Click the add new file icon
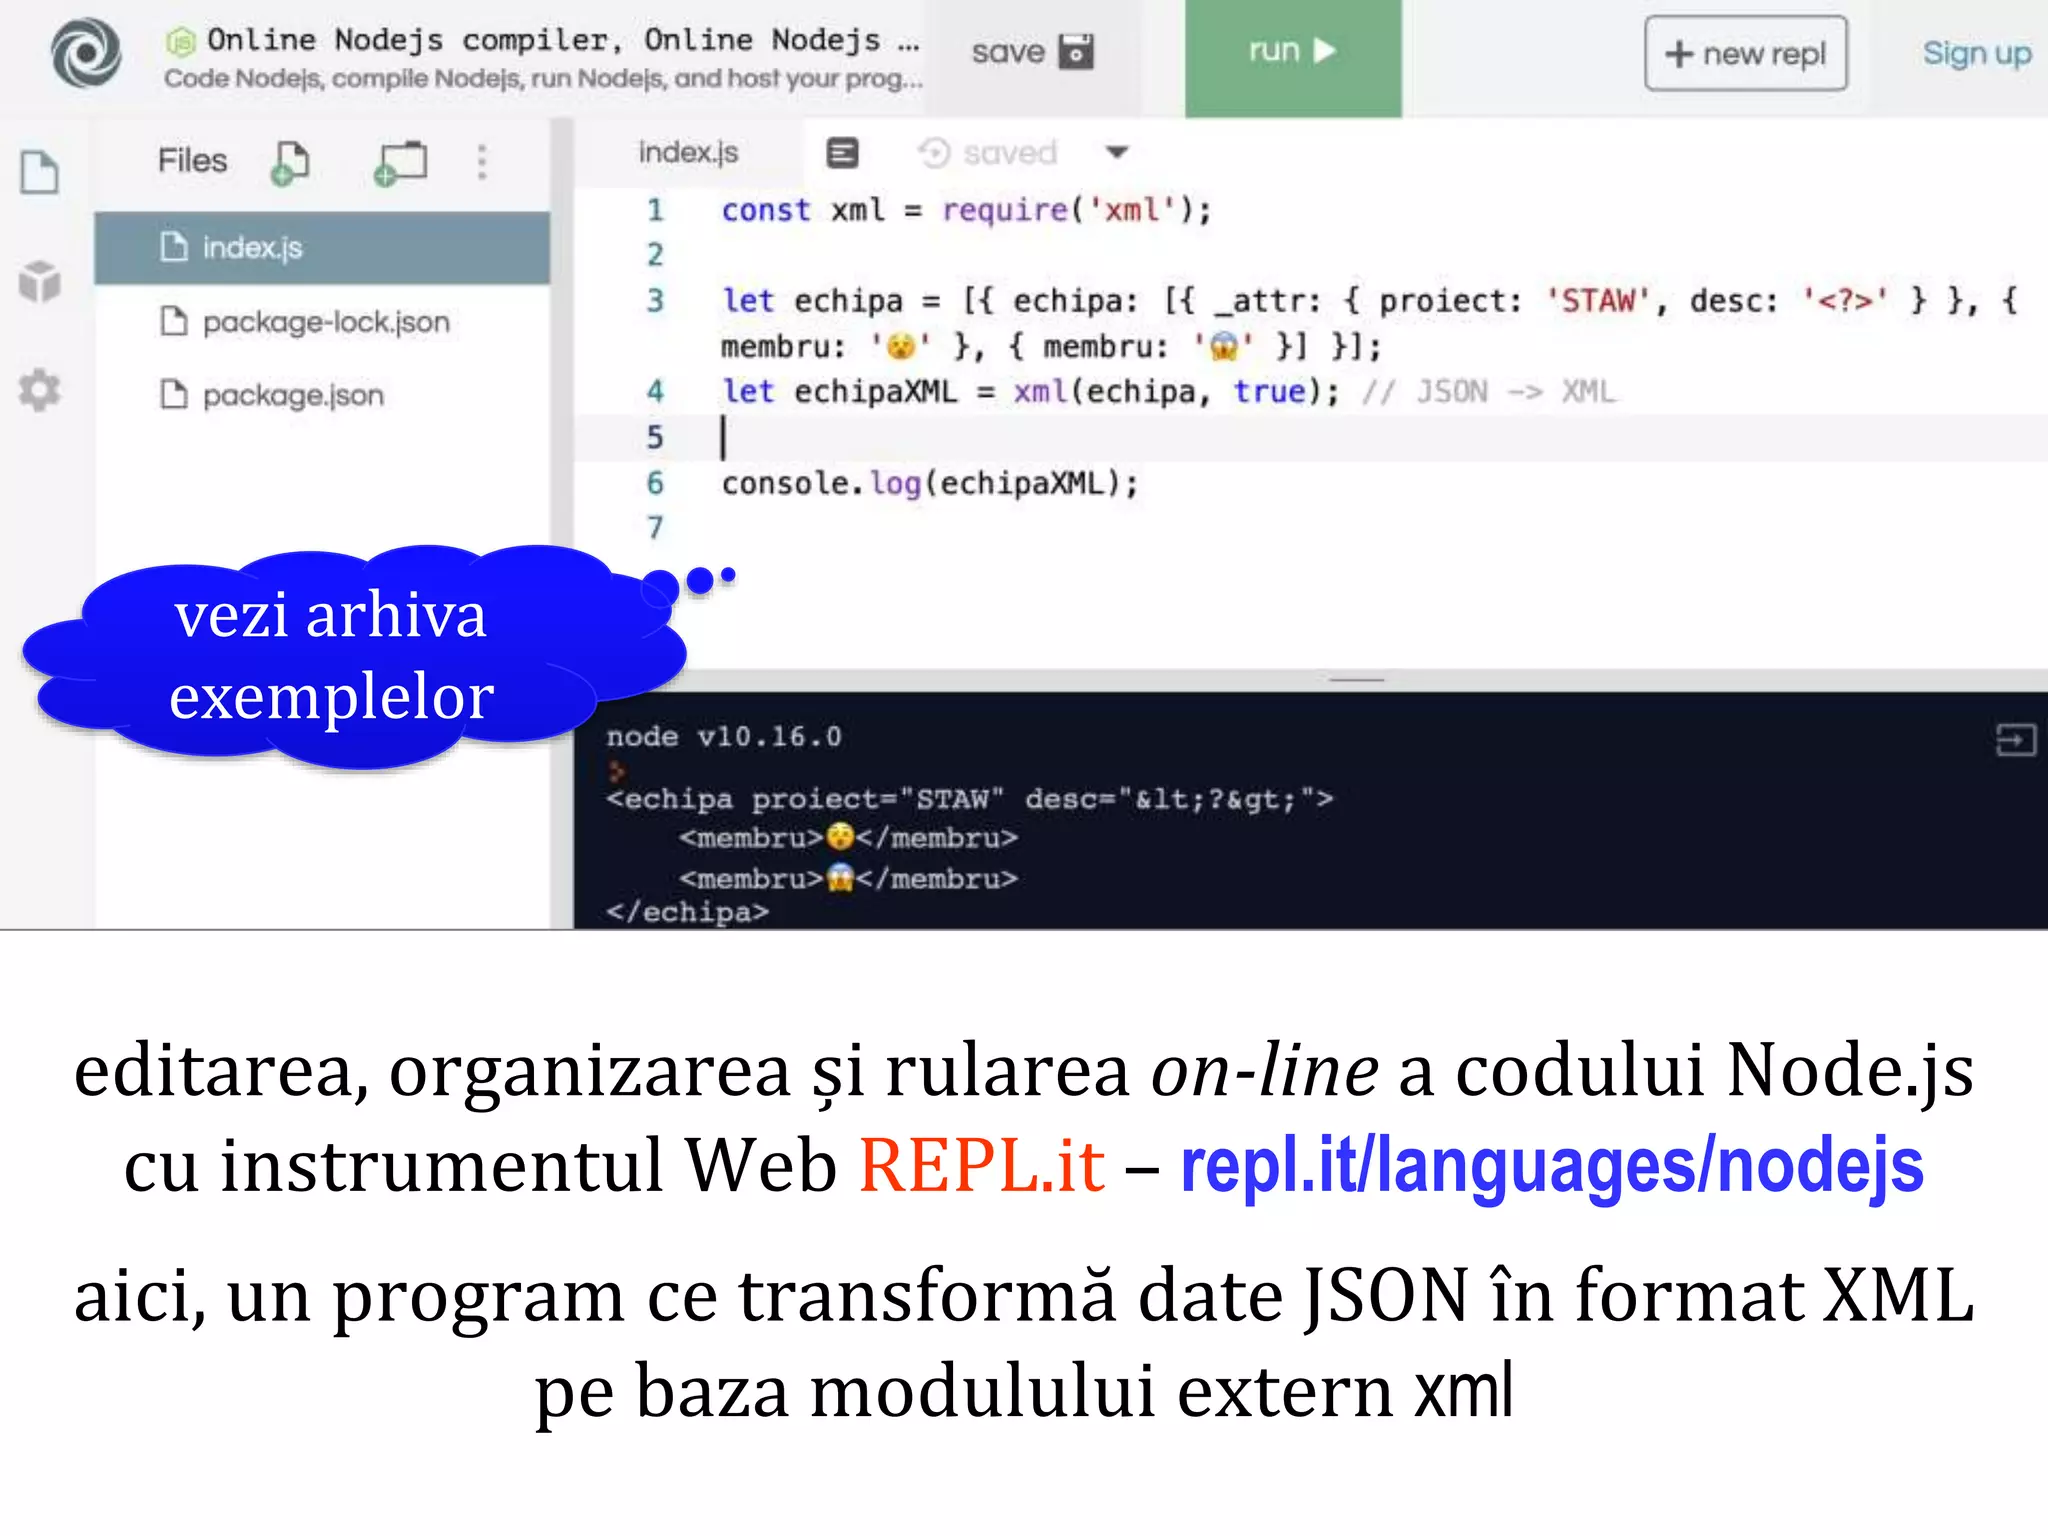 coord(290,162)
